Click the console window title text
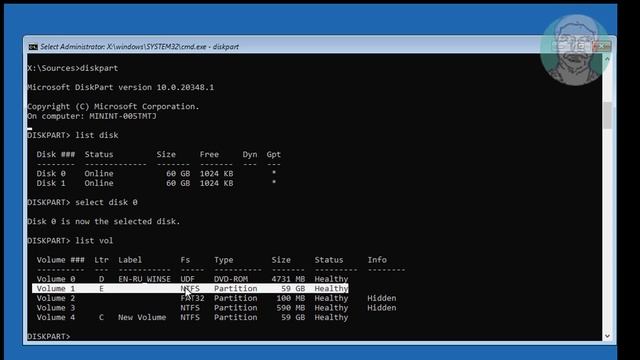The width and height of the screenshot is (640, 360). [x=140, y=47]
